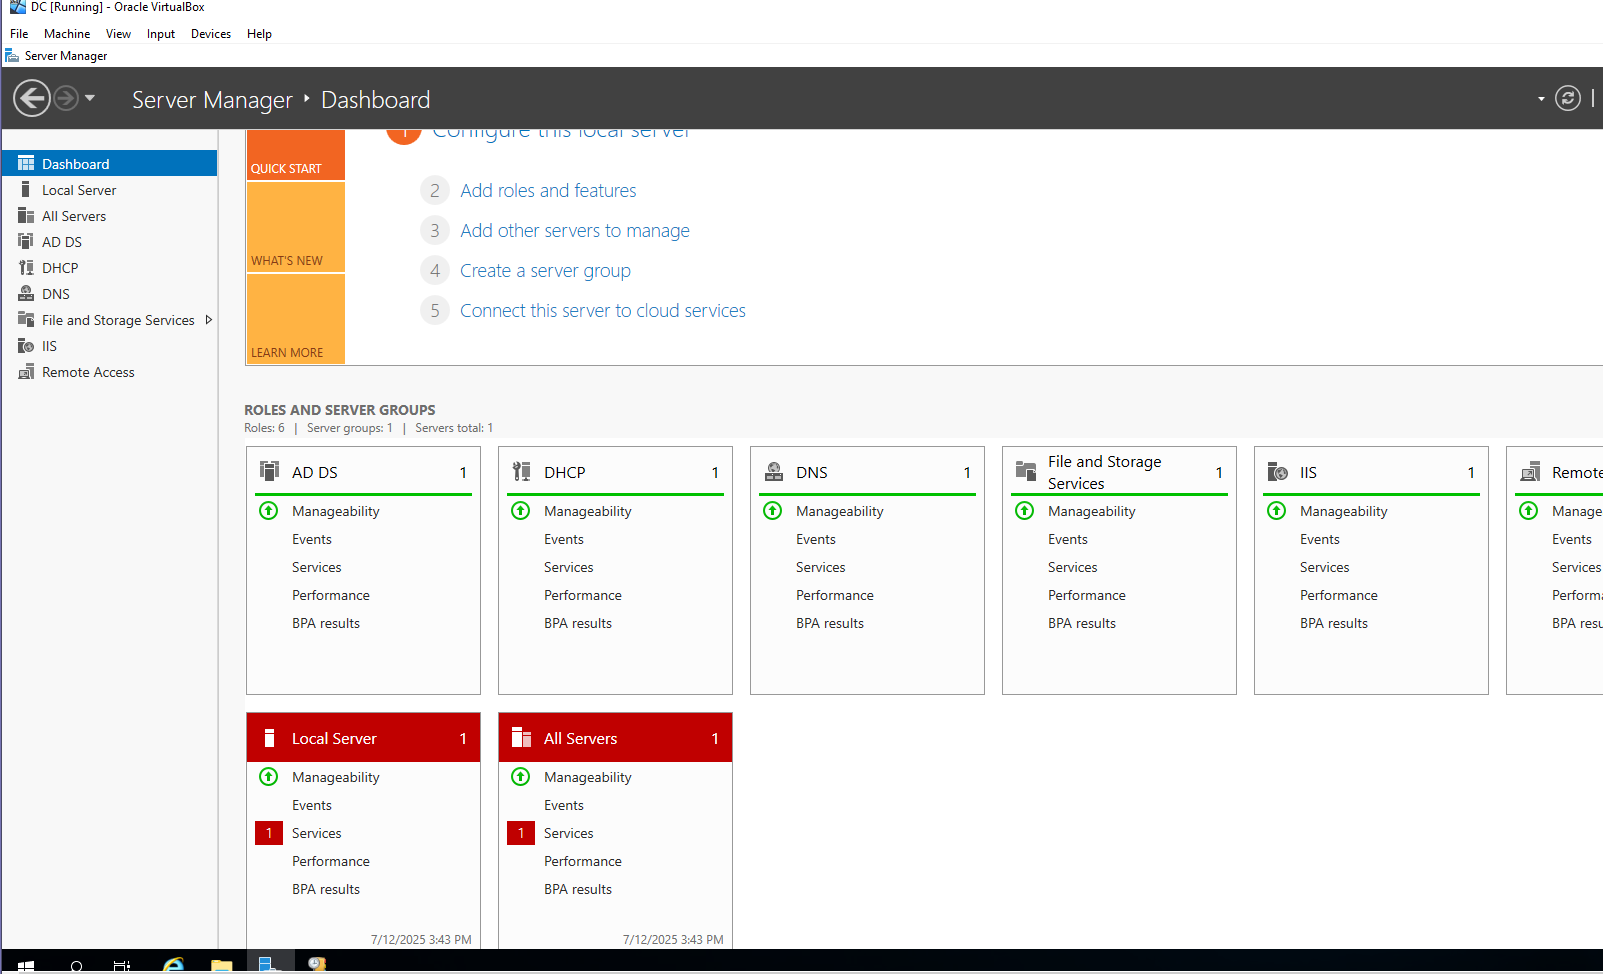Open Task View on the taskbar
Image resolution: width=1603 pixels, height=974 pixels.
(x=122, y=965)
